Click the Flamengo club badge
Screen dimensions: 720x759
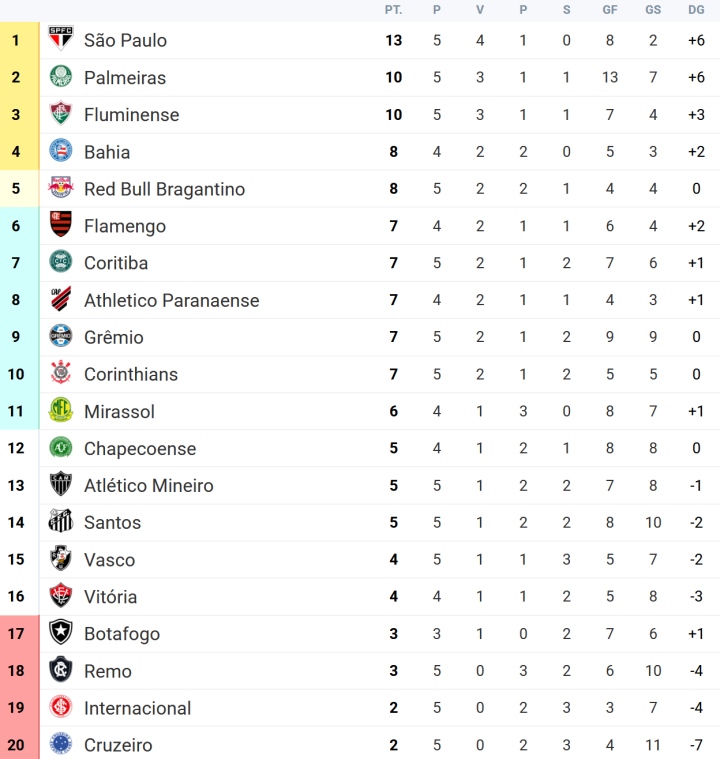[61, 226]
